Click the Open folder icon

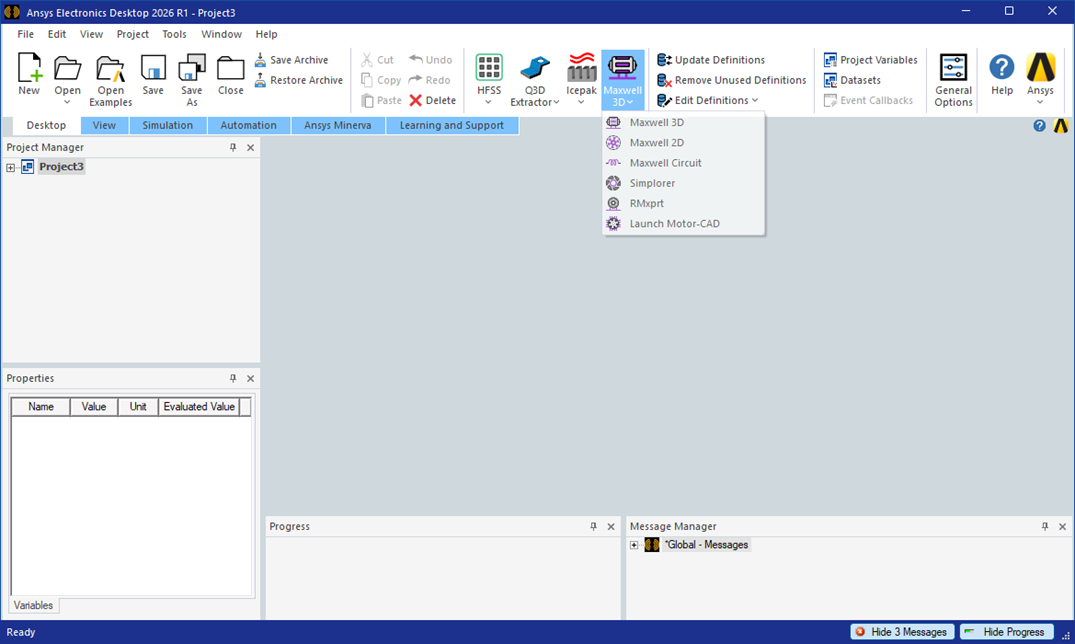click(x=67, y=68)
